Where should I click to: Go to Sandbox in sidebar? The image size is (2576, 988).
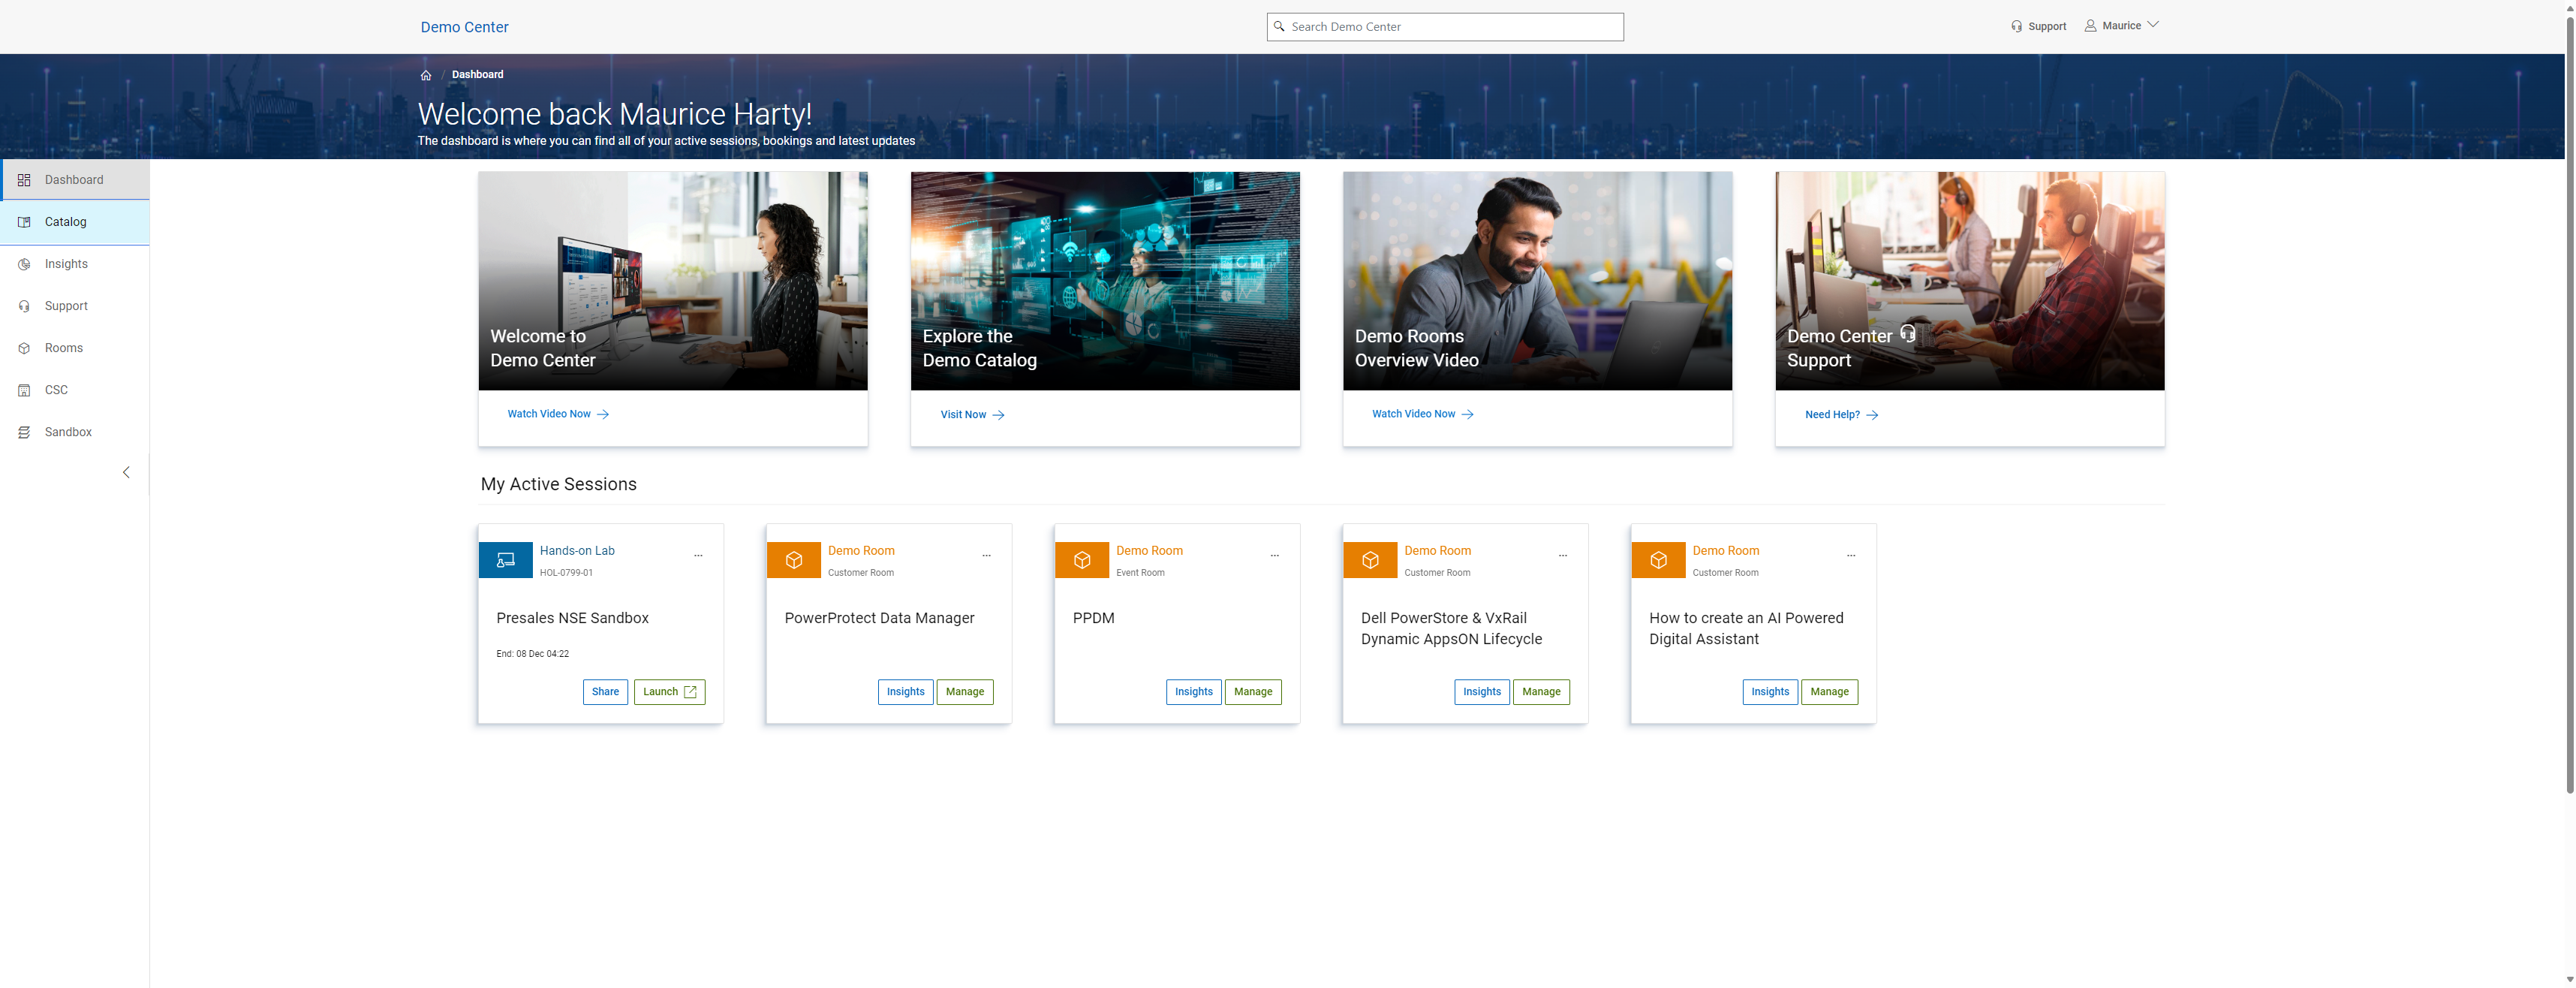(68, 432)
